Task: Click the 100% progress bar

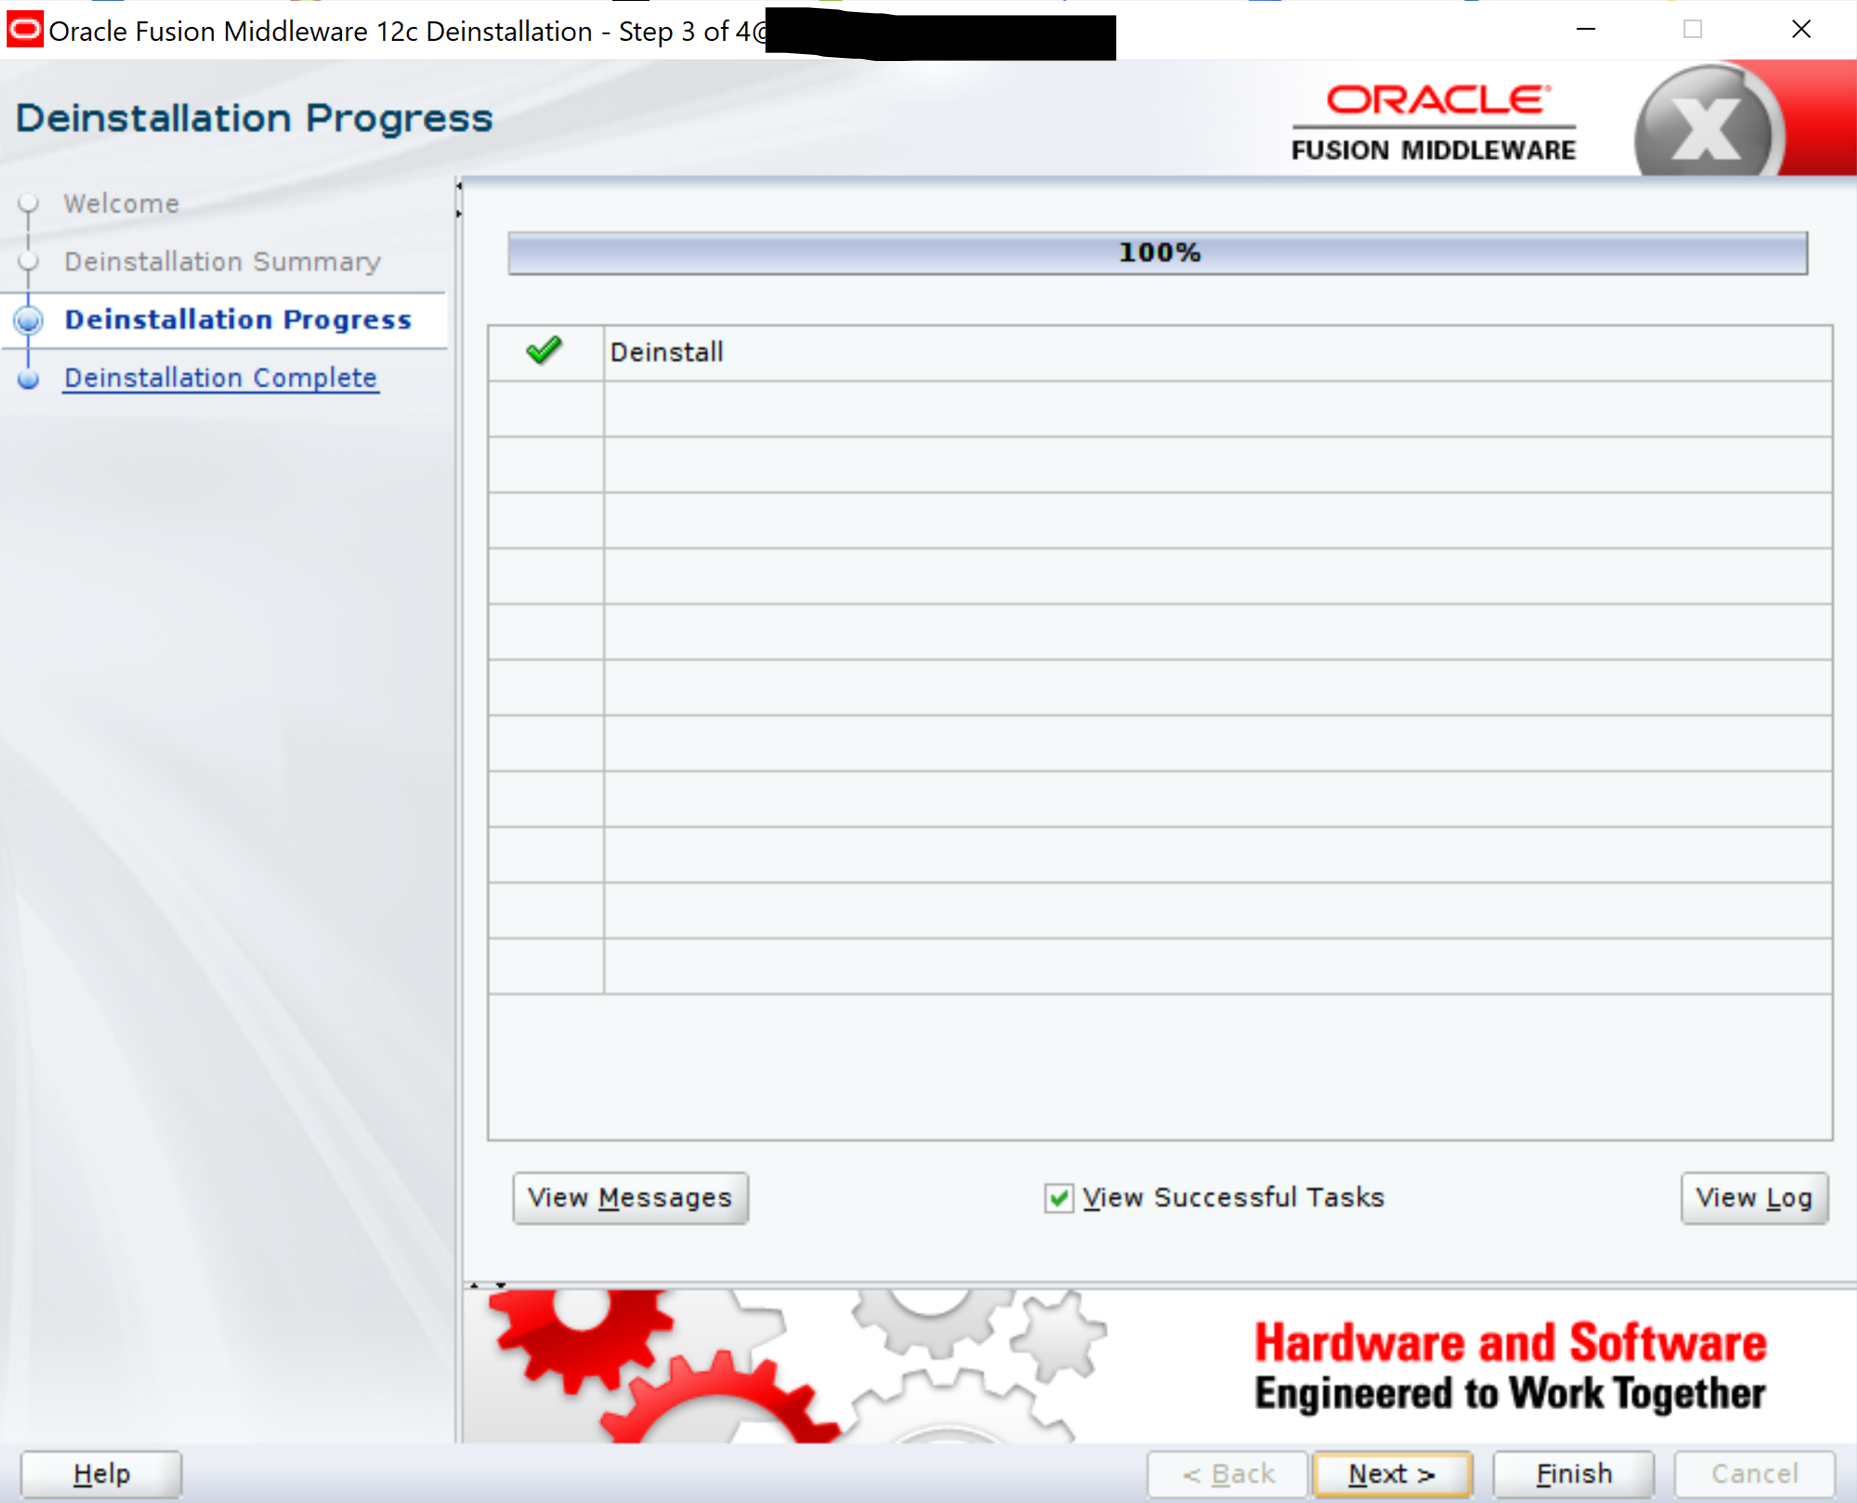Action: (x=1157, y=252)
